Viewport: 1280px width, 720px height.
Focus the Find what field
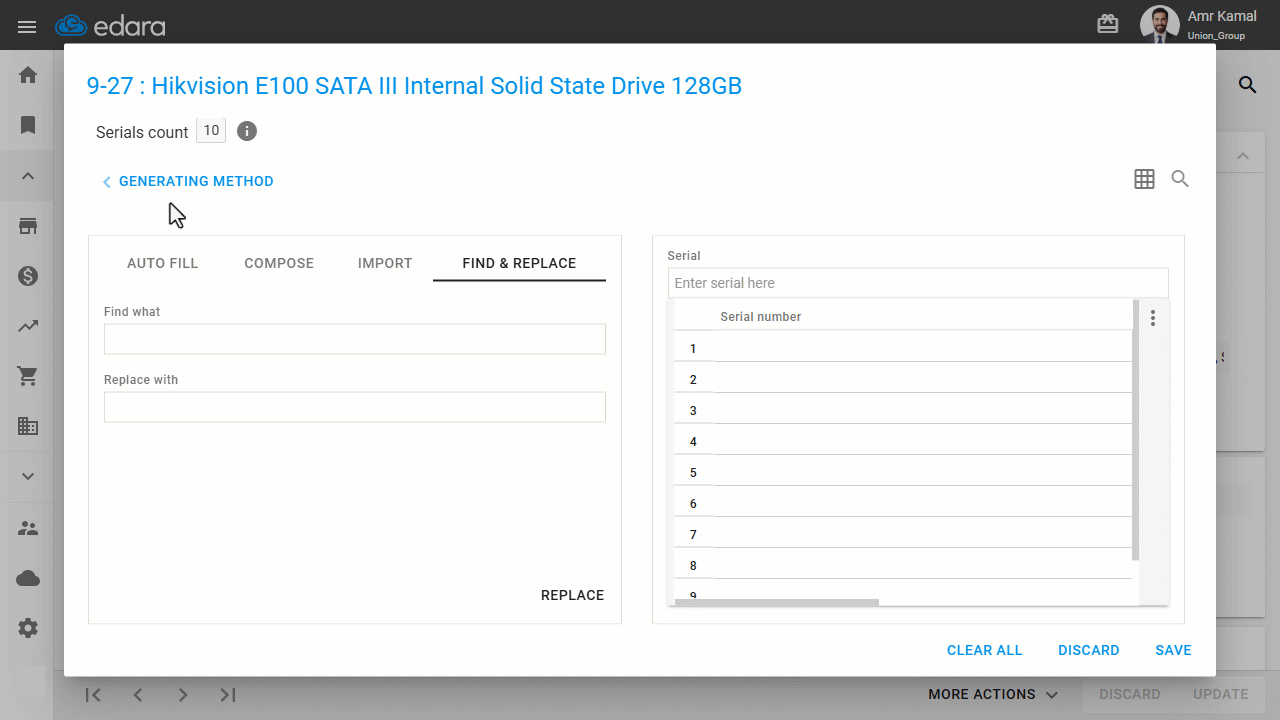coord(355,339)
